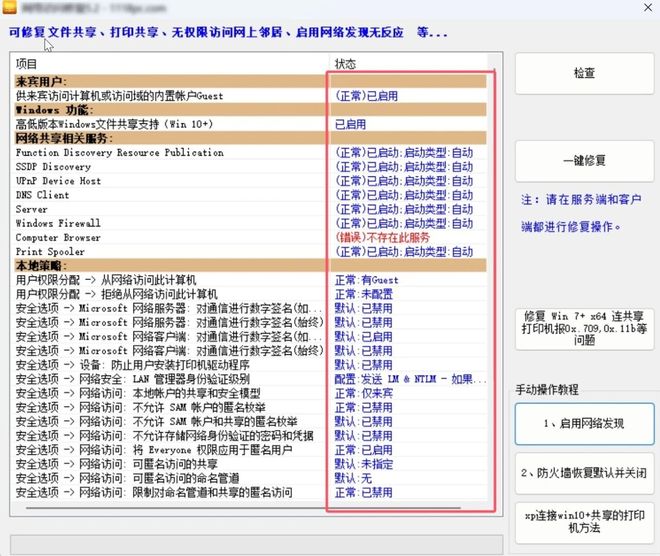
Task: Select the Windows Firewall row
Action: click(250, 223)
